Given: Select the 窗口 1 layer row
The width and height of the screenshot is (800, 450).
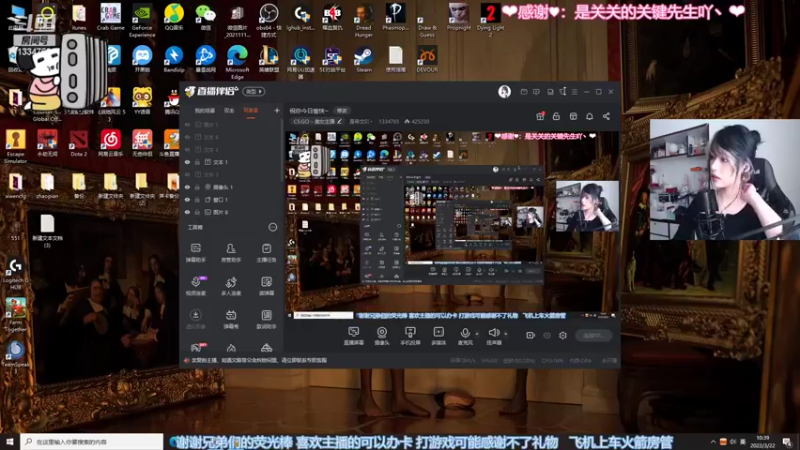Looking at the screenshot, I should click(x=232, y=200).
